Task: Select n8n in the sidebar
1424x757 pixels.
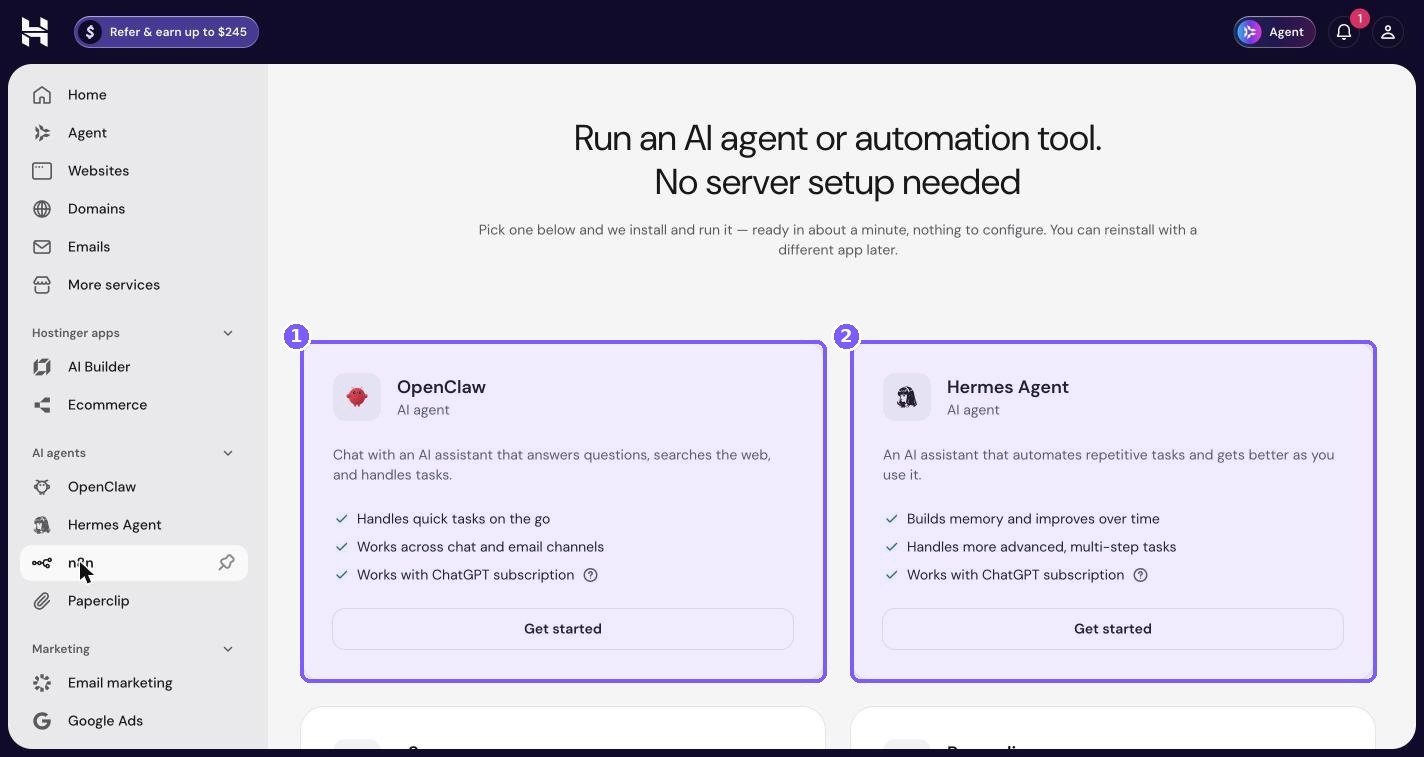Action: [134, 563]
